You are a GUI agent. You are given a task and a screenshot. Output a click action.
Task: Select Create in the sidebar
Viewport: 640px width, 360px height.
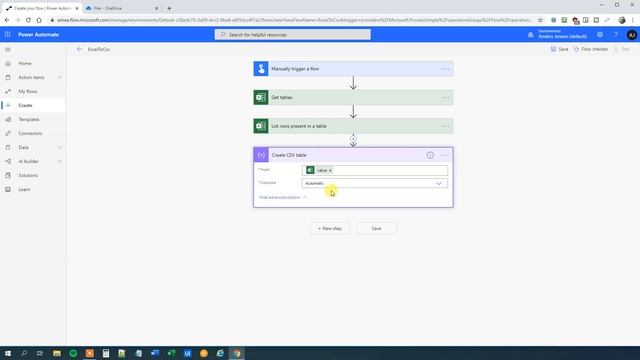click(x=25, y=105)
